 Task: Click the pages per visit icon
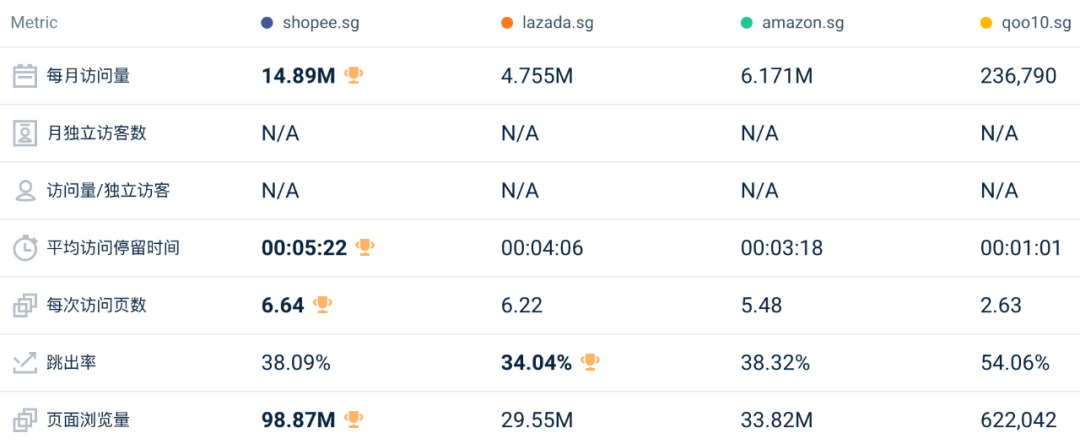[x=25, y=306]
